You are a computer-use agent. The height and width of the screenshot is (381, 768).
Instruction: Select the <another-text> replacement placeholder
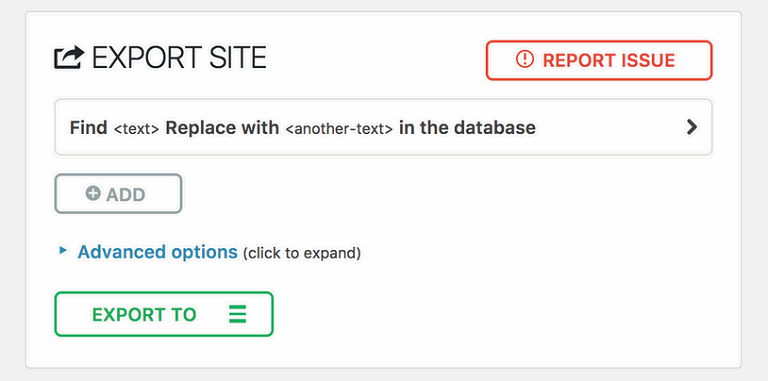click(339, 129)
